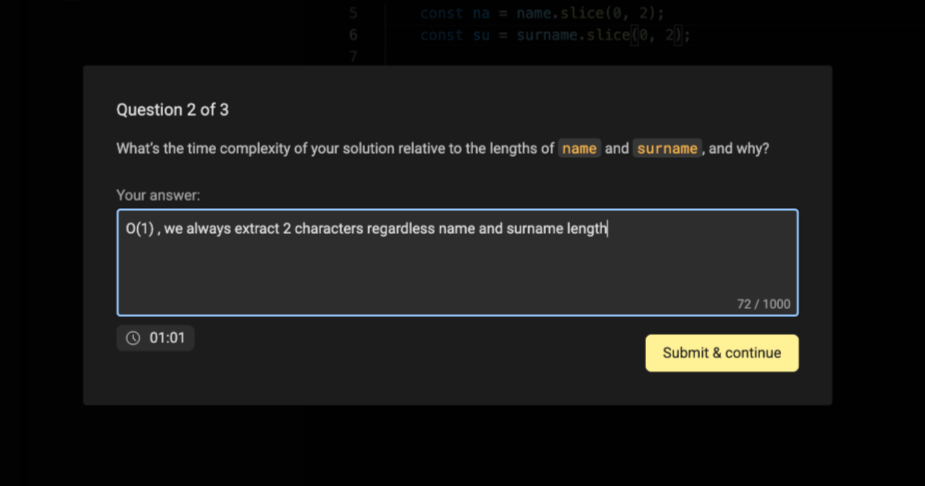
Task: Click the Your answer: label
Action: click(158, 195)
